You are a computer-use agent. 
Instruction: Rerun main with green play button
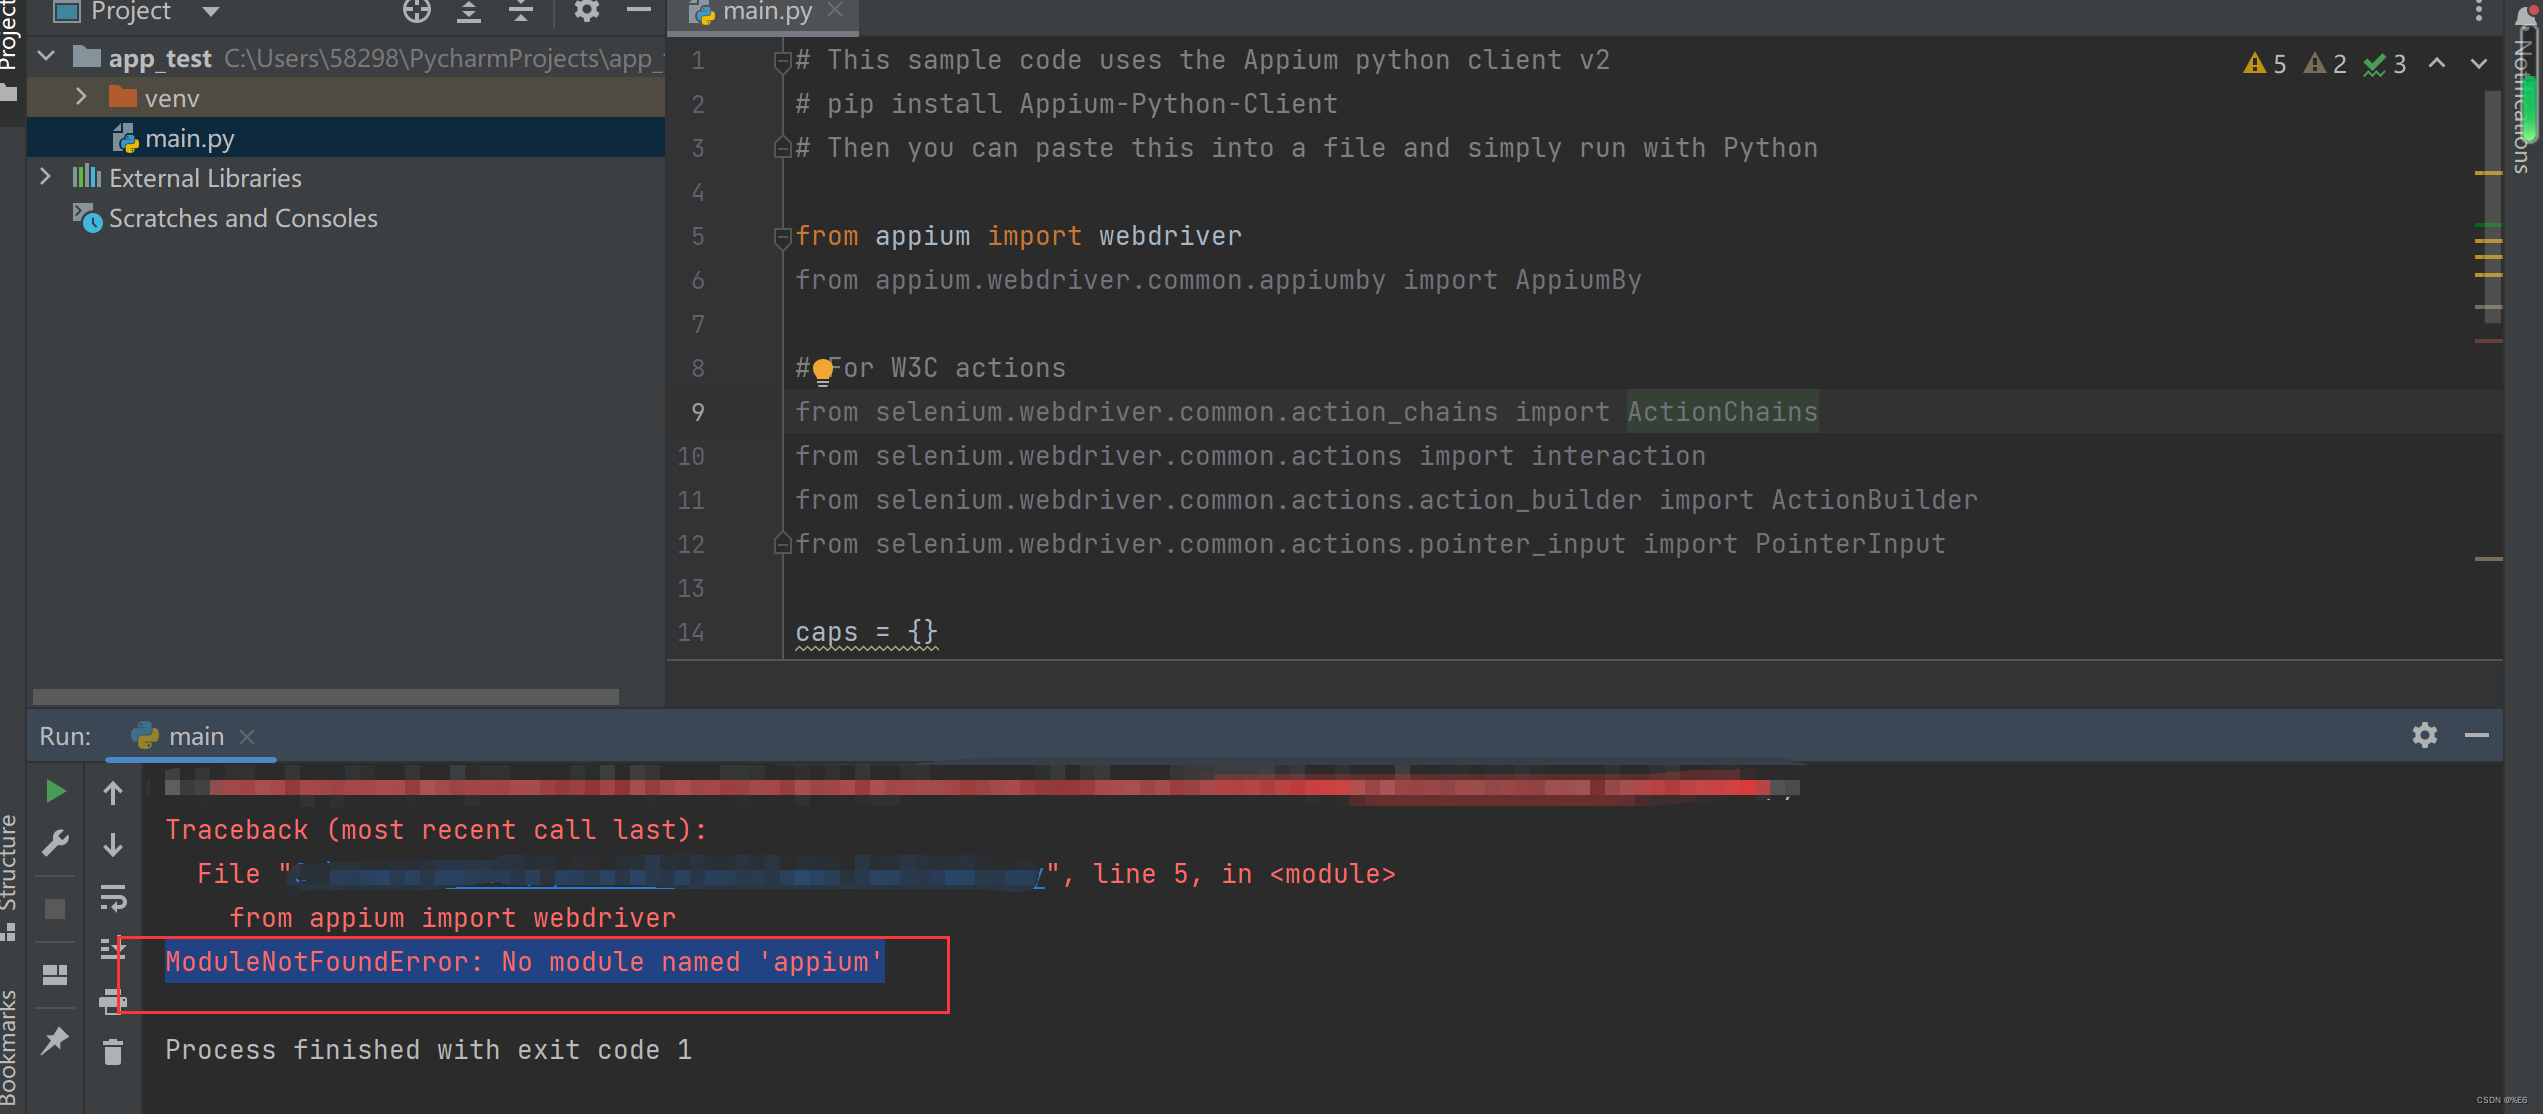(x=56, y=792)
